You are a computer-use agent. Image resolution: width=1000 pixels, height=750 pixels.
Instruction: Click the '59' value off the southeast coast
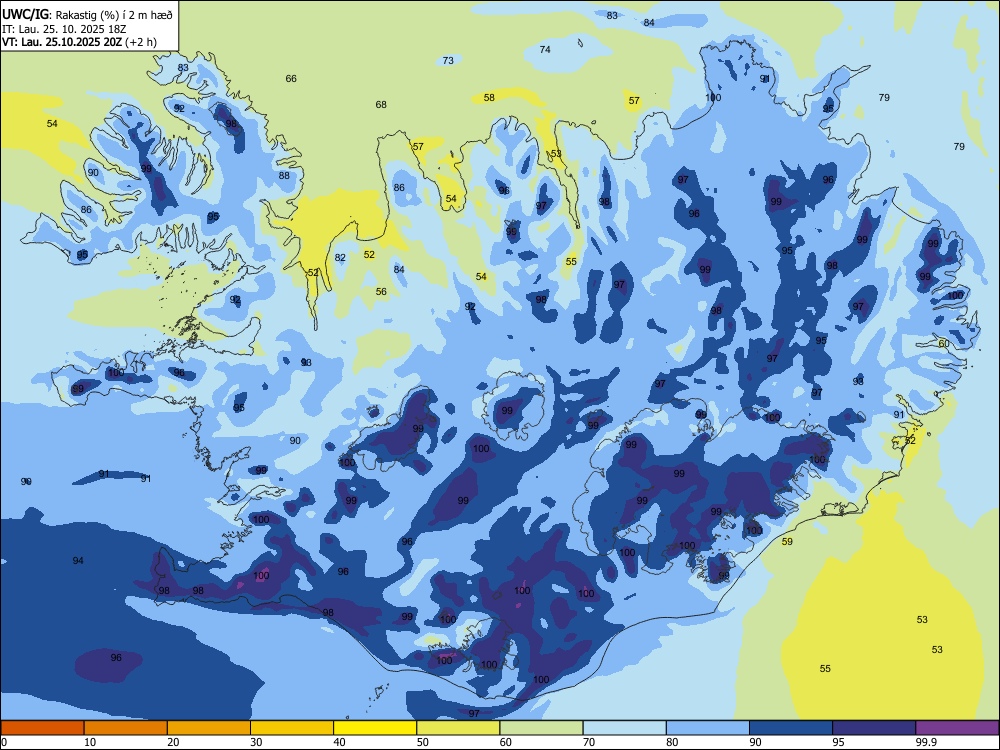click(x=788, y=541)
